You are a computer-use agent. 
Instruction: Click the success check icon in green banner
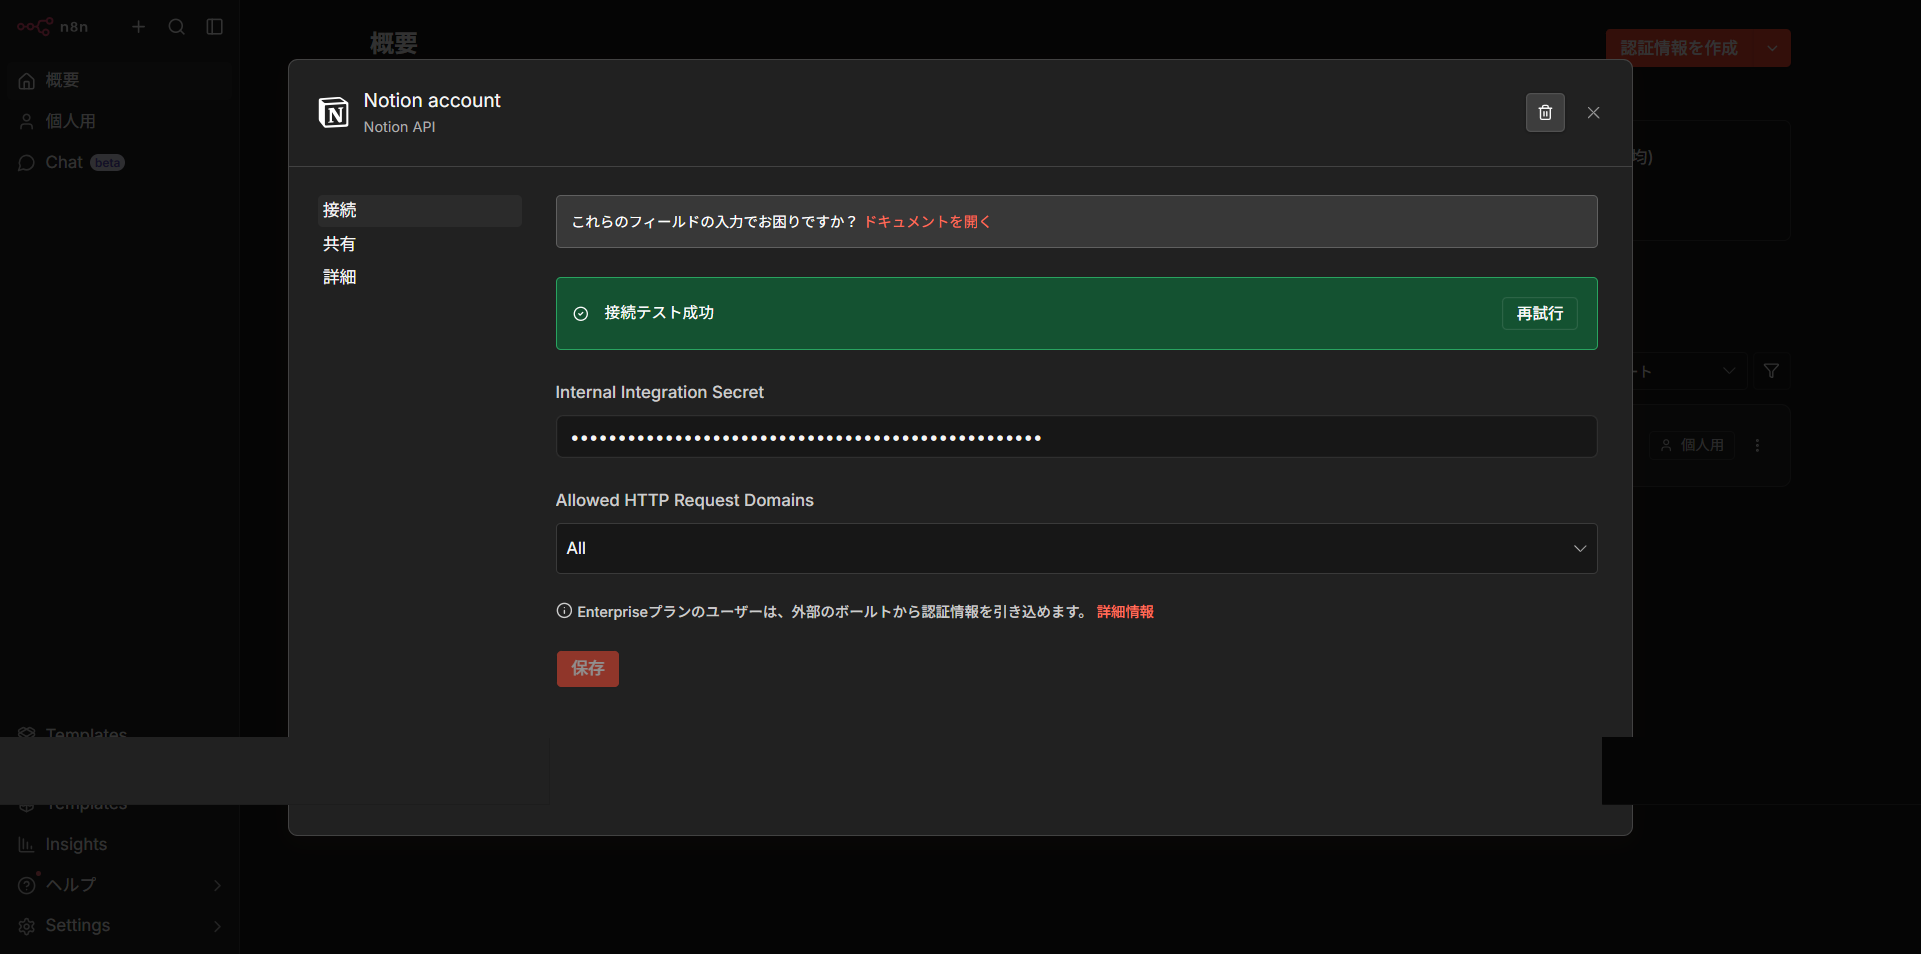[x=581, y=314]
